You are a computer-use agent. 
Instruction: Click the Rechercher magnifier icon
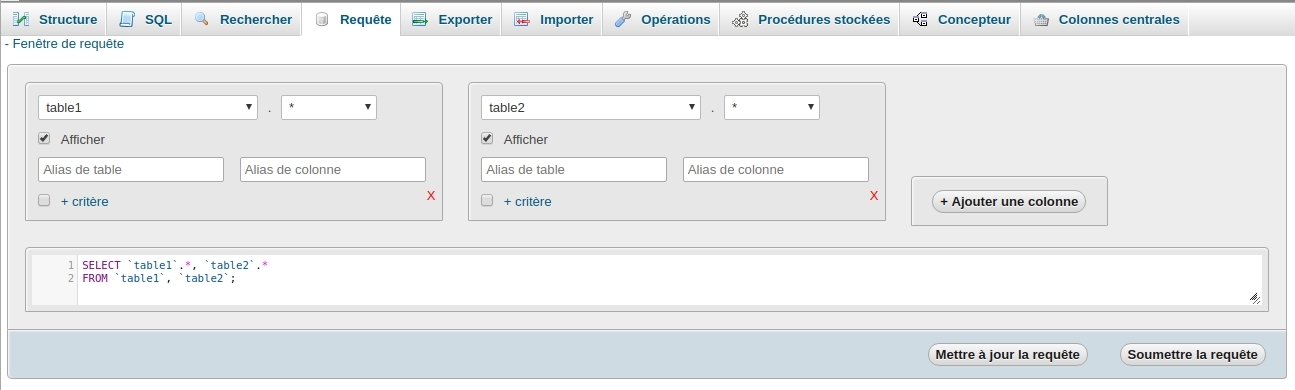pyautogui.click(x=202, y=19)
